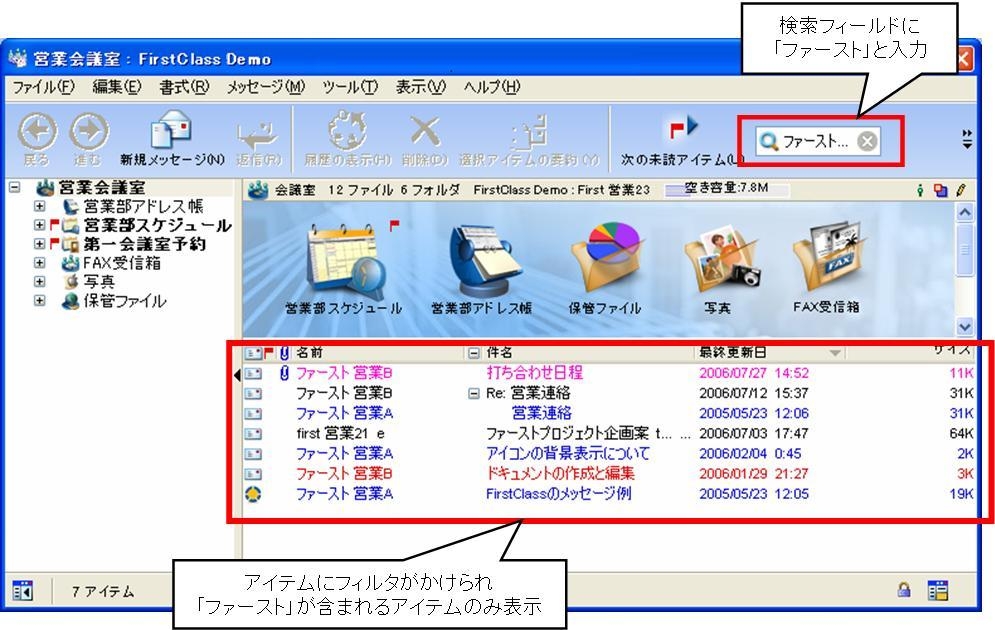
Task: Open the ツール(T) menu
Action: pos(350,87)
